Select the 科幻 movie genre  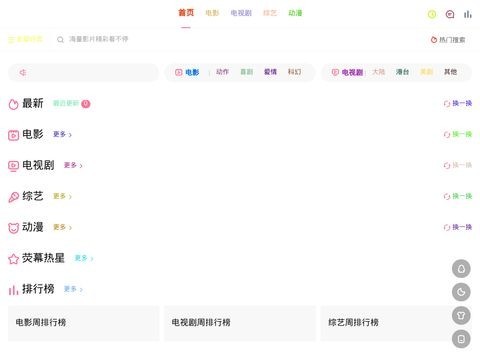[x=295, y=72]
